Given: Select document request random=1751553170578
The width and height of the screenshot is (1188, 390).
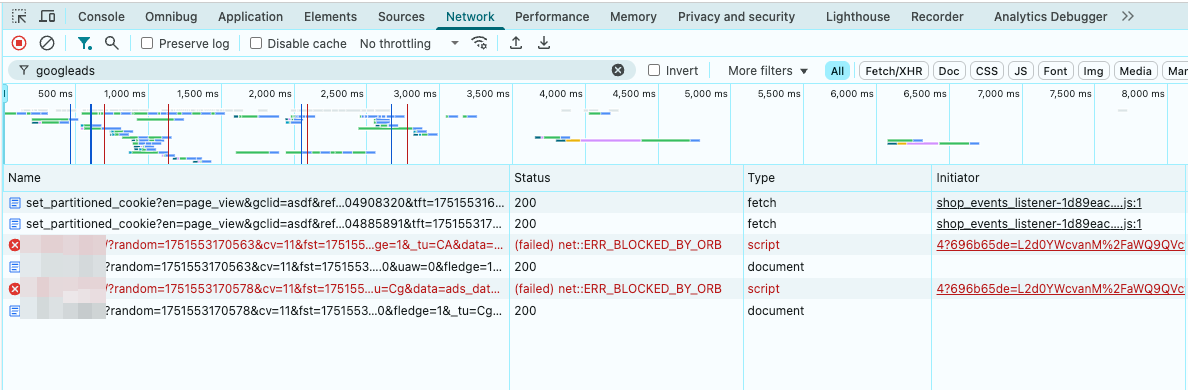Looking at the screenshot, I should click(303, 310).
